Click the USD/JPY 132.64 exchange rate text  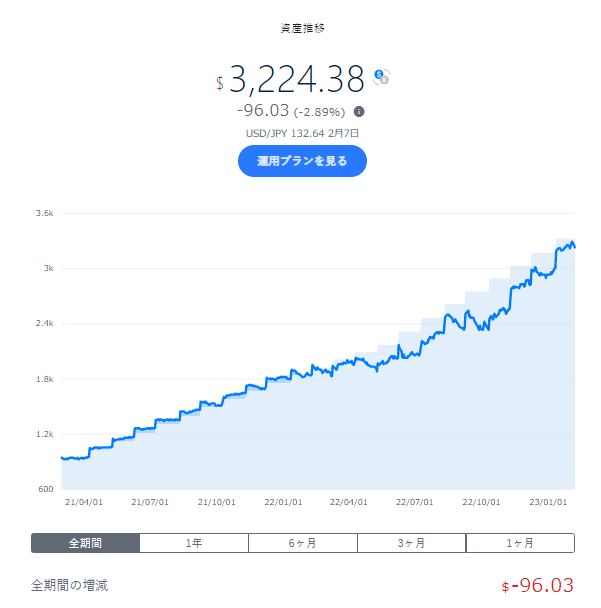285,133
